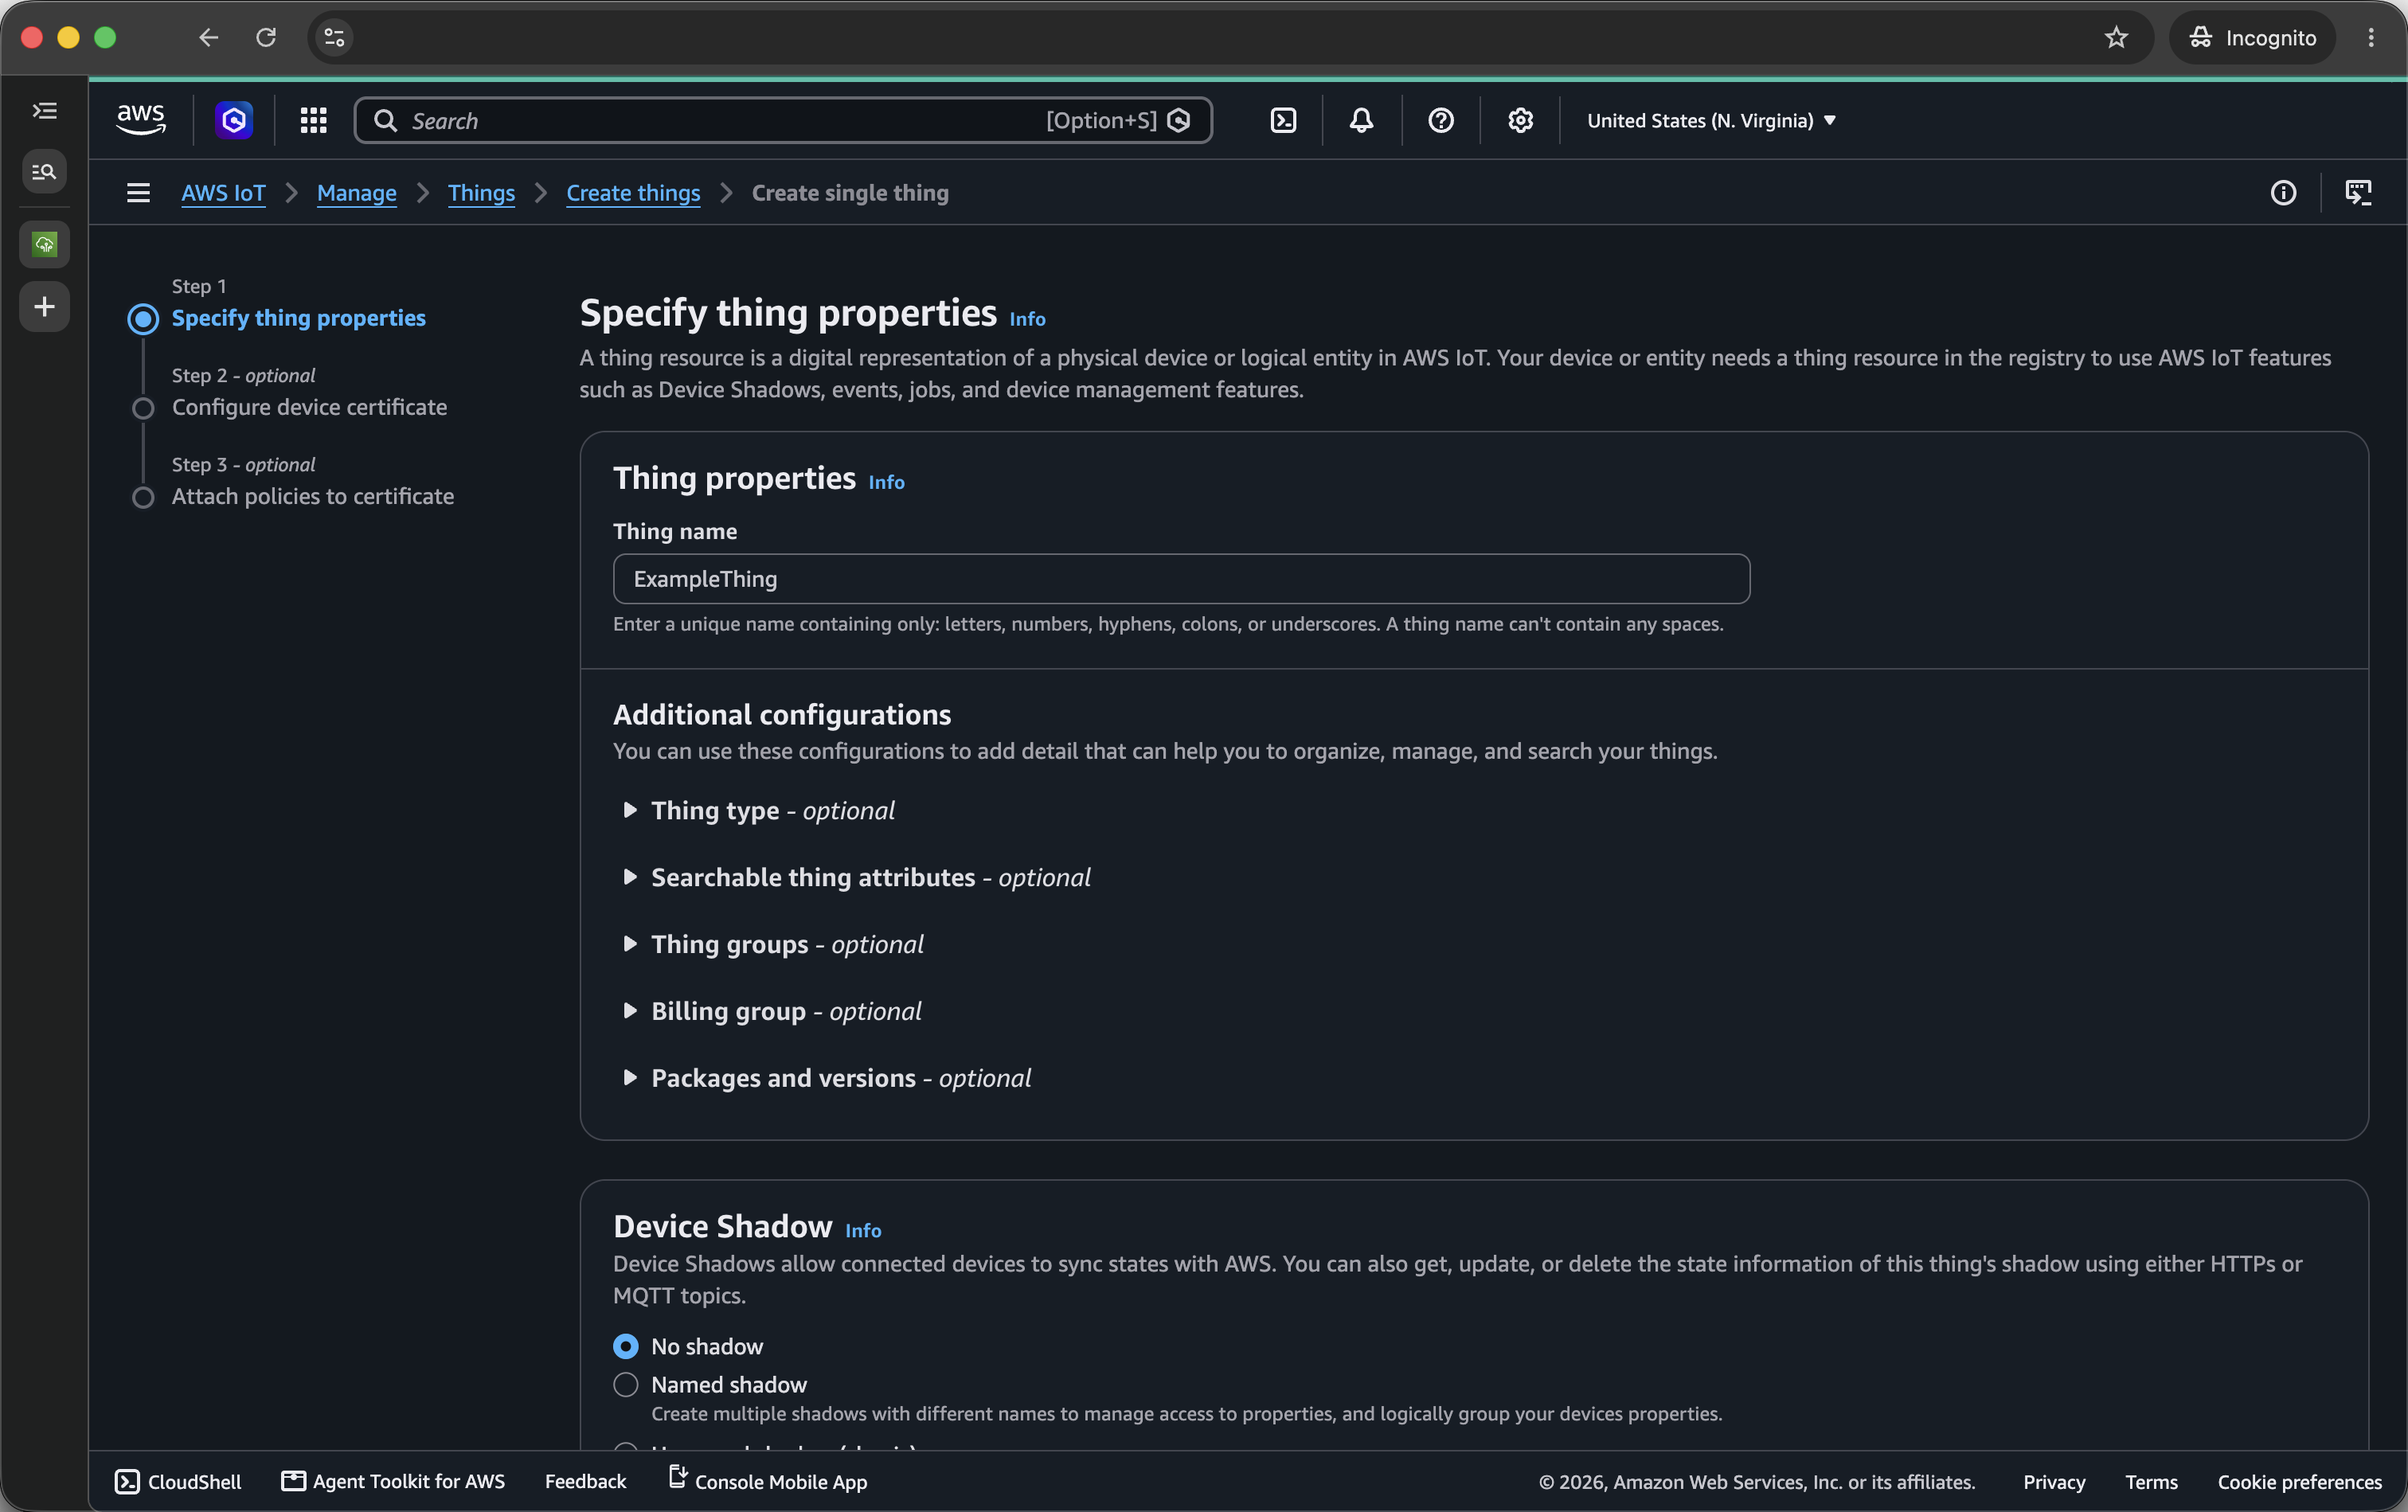Click the search tabs icon in the sidebar
The height and width of the screenshot is (1512, 2408).
point(44,171)
